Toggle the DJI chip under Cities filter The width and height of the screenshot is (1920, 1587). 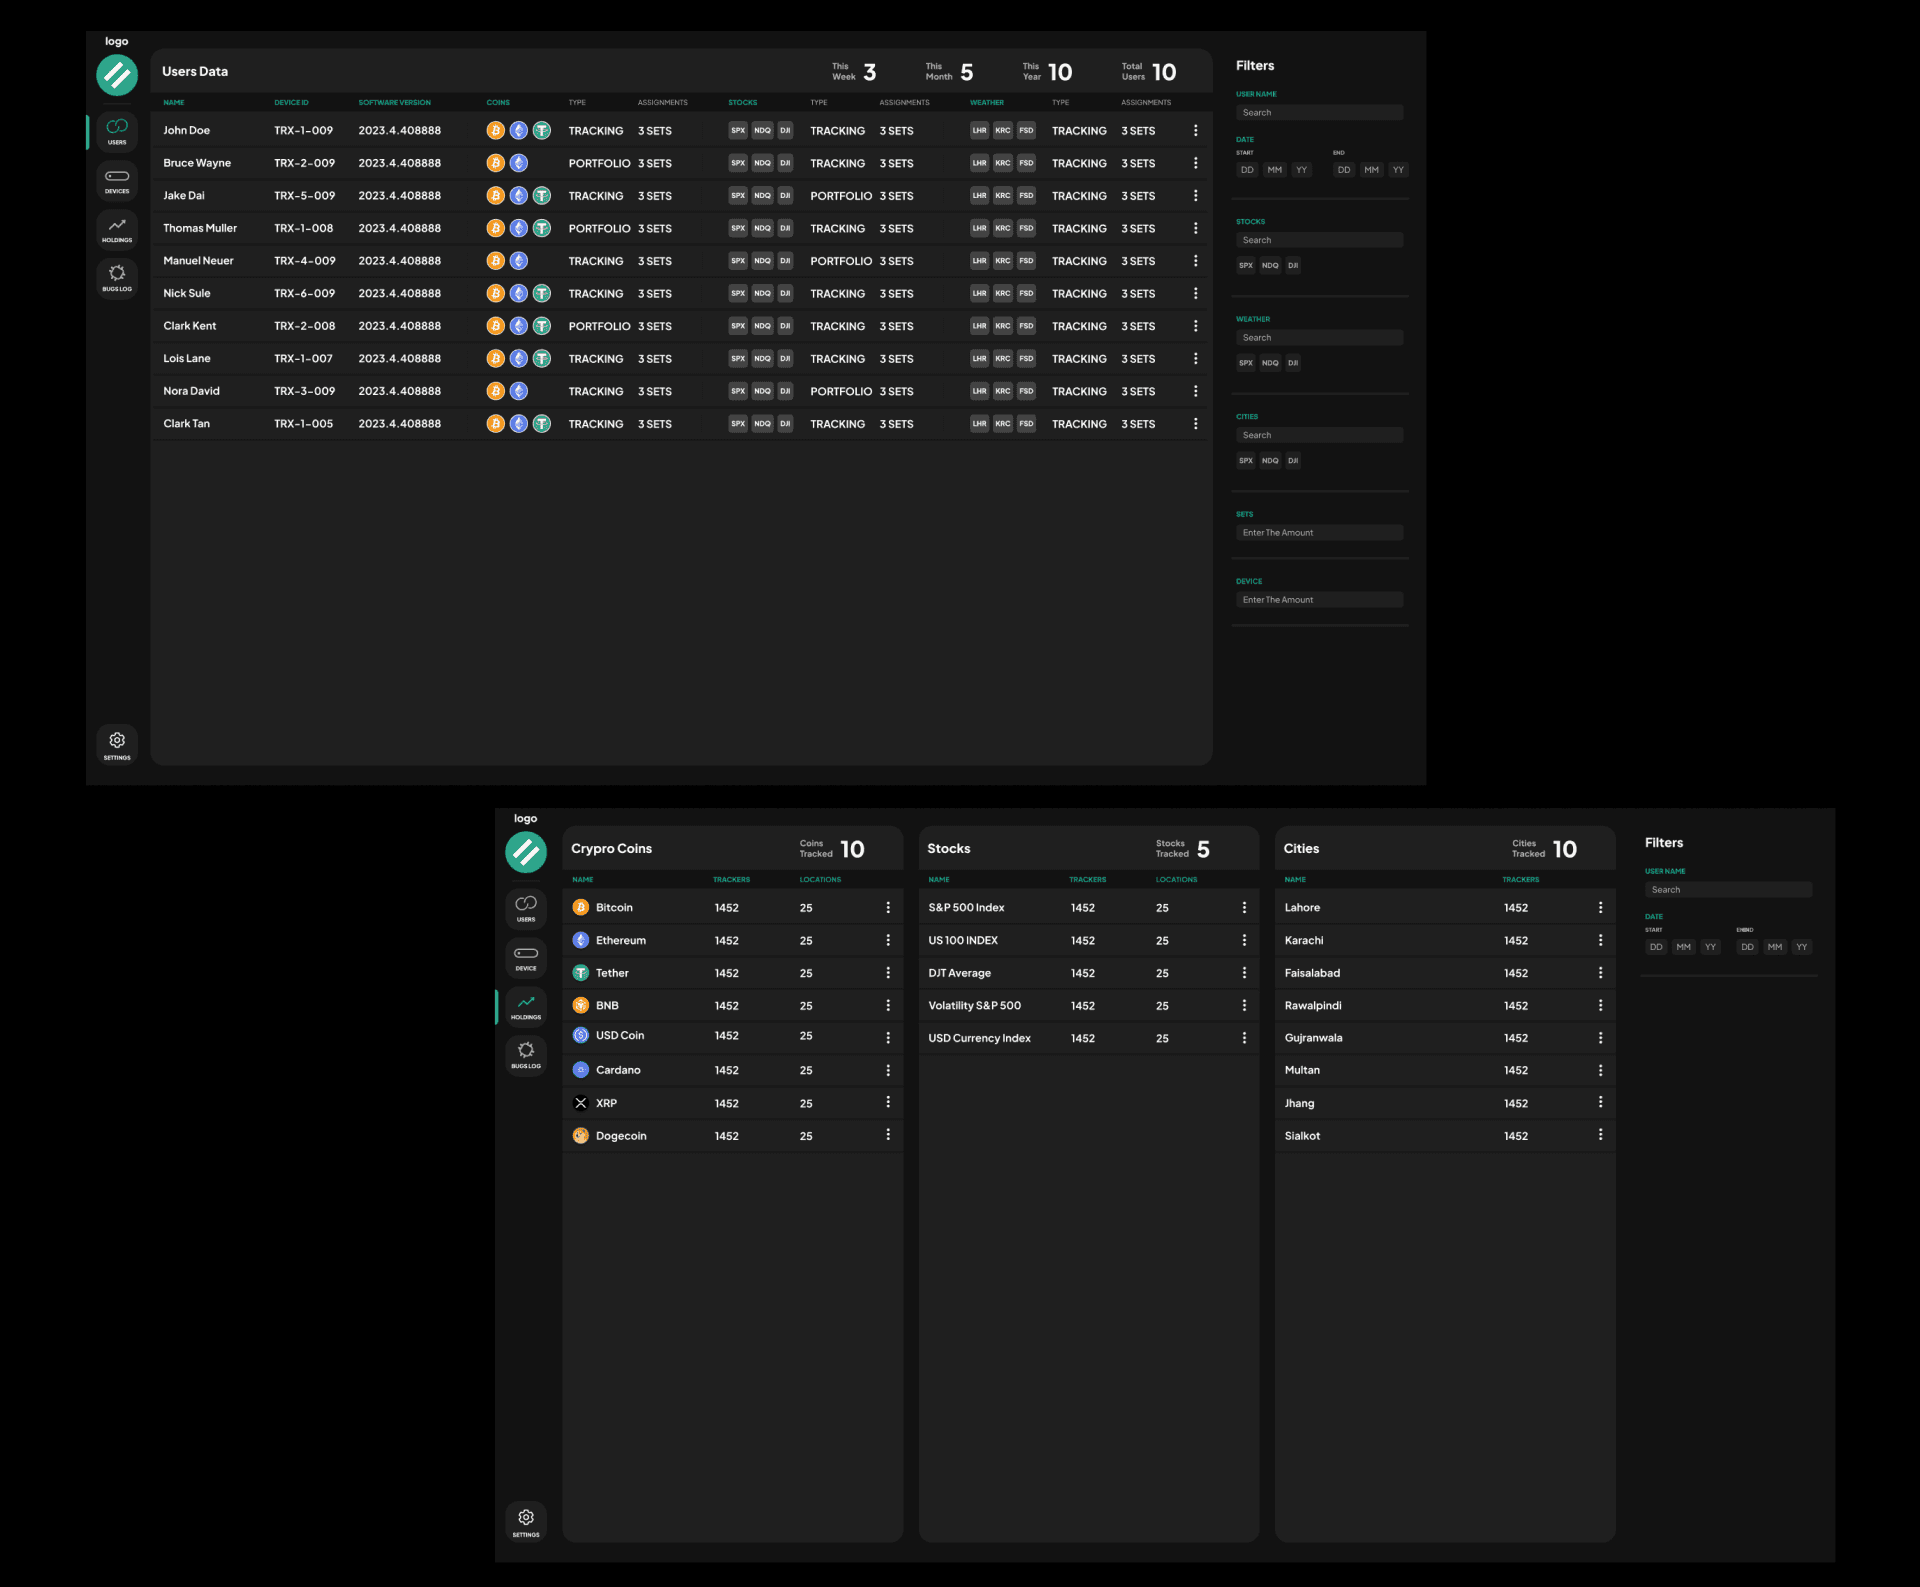[1293, 461]
